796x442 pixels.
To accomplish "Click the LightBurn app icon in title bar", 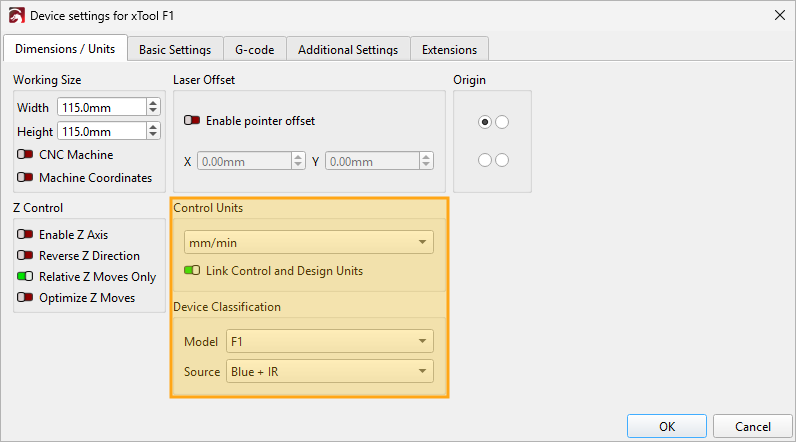I will [x=16, y=16].
